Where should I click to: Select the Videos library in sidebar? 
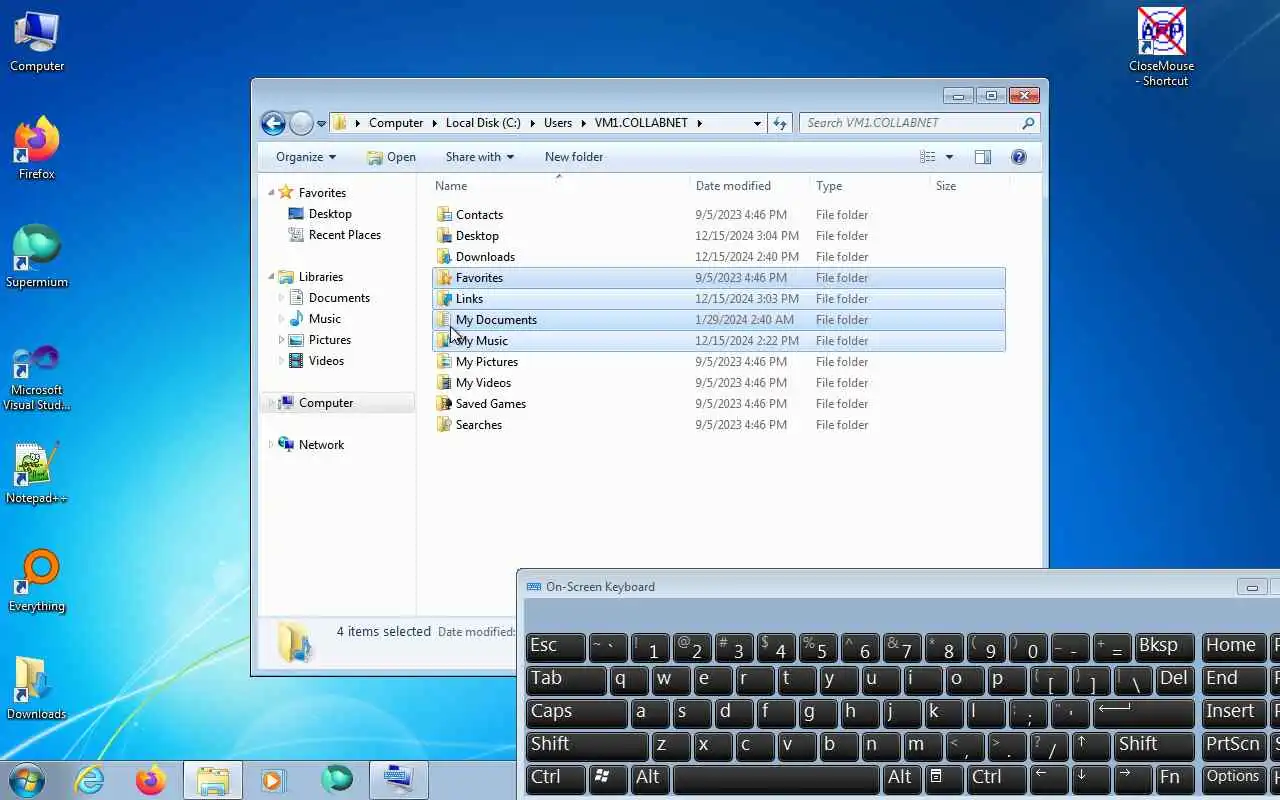(x=326, y=361)
